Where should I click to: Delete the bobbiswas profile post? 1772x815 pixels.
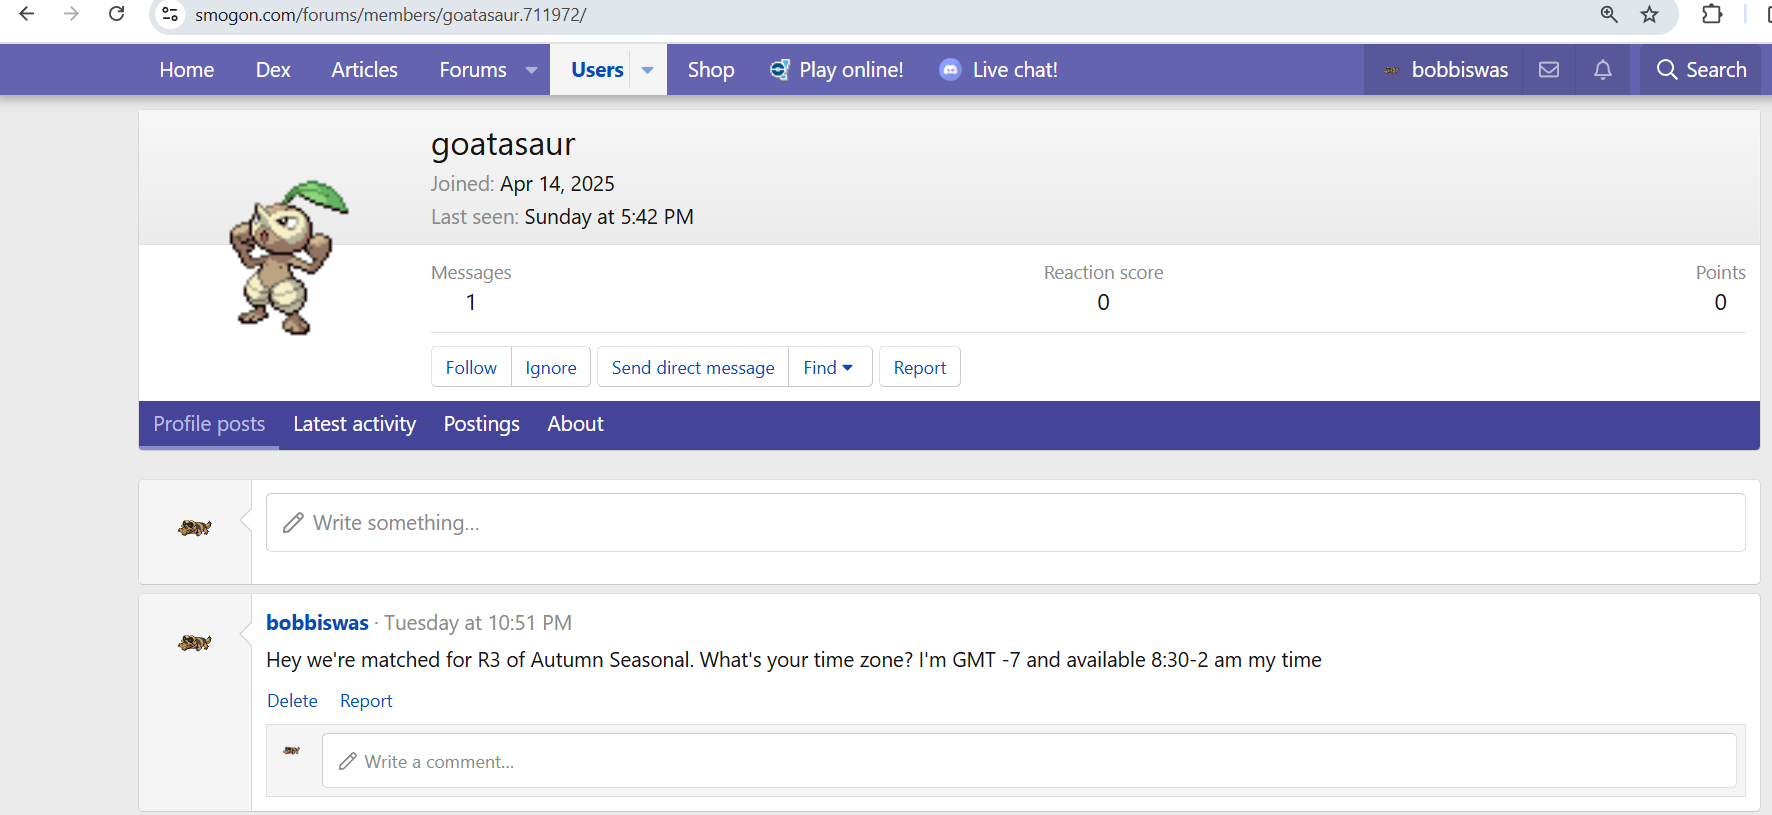point(292,701)
